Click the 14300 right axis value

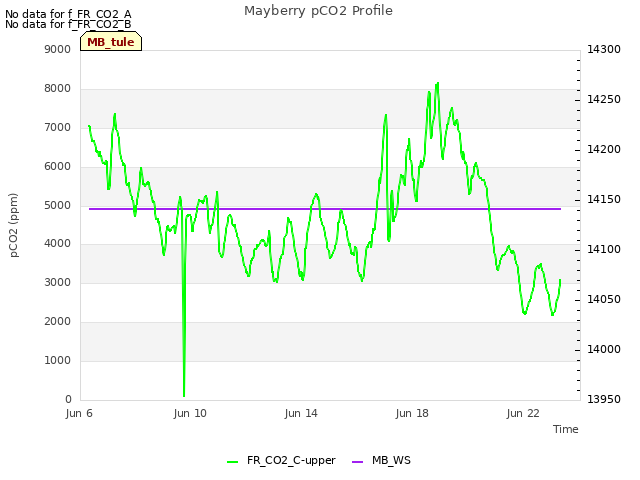click(x=604, y=49)
